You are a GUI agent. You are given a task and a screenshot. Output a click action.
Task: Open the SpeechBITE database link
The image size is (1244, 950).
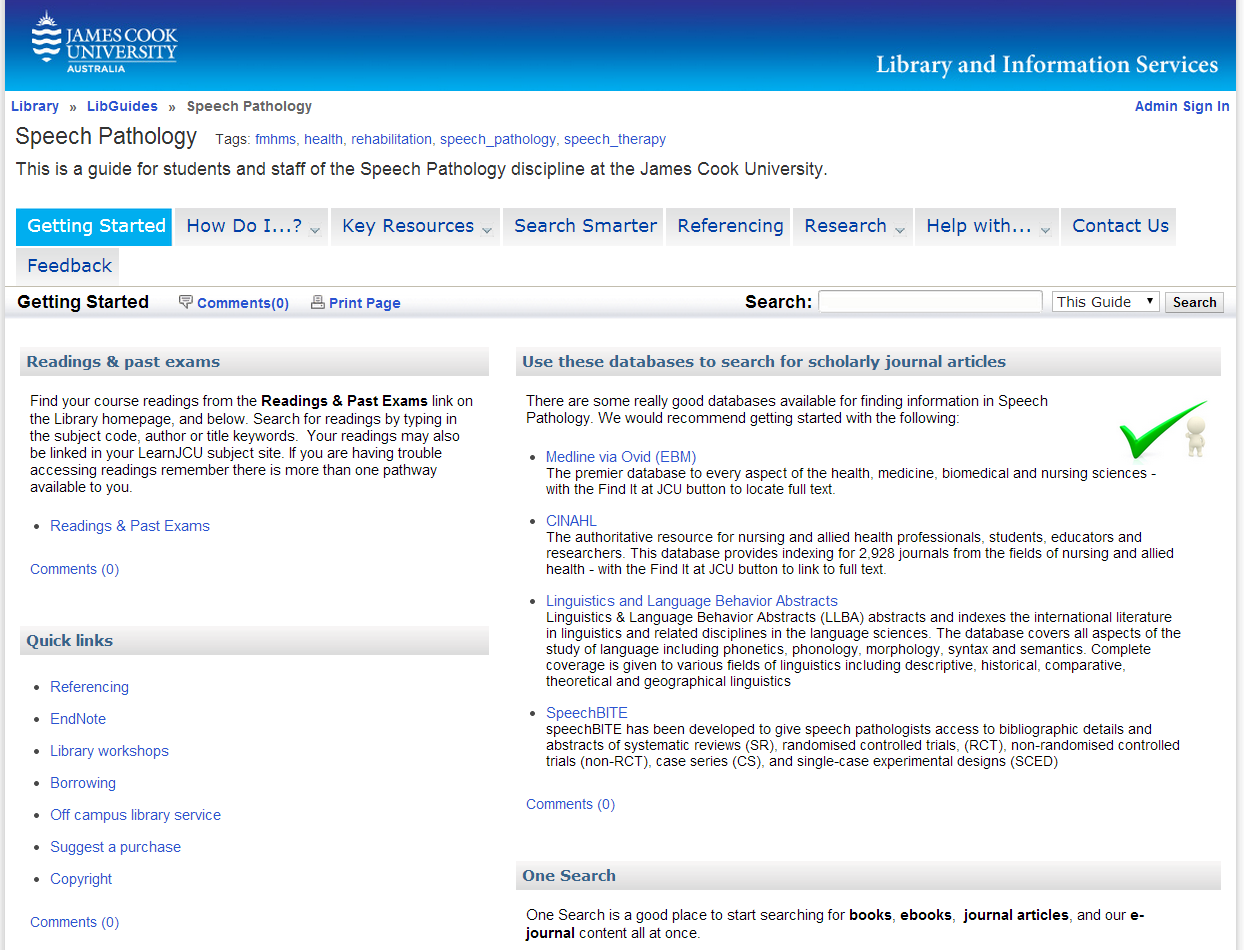click(x=586, y=712)
